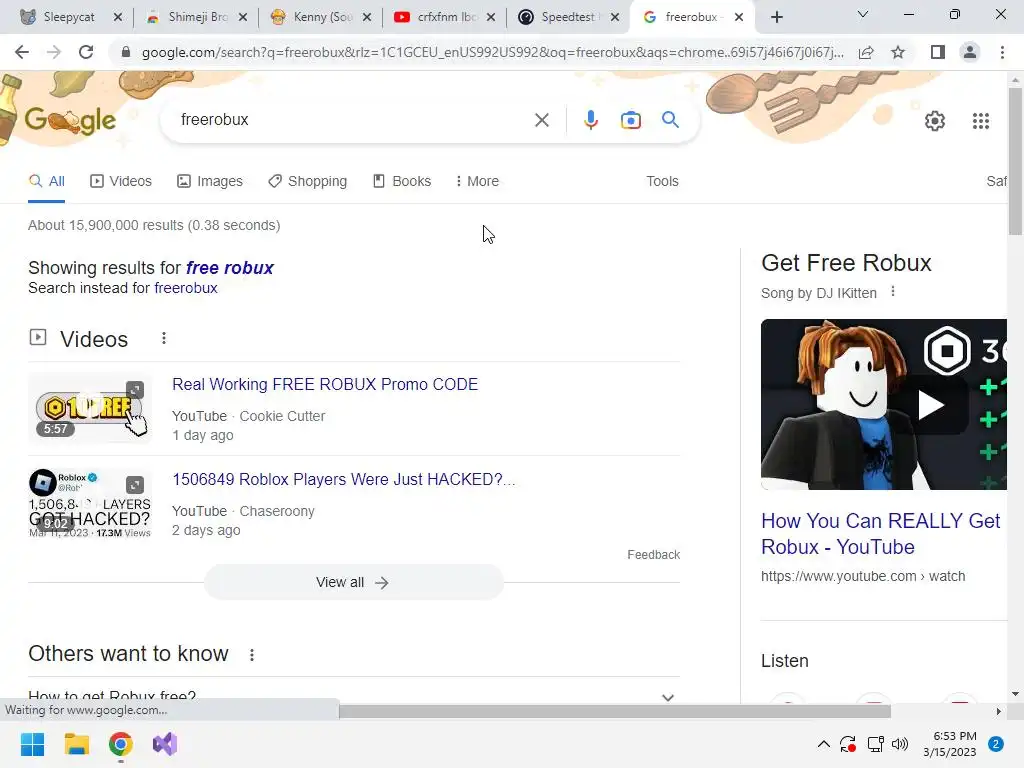Search by image with camera icon
Viewport: 1024px width, 768px height.
tap(630, 120)
